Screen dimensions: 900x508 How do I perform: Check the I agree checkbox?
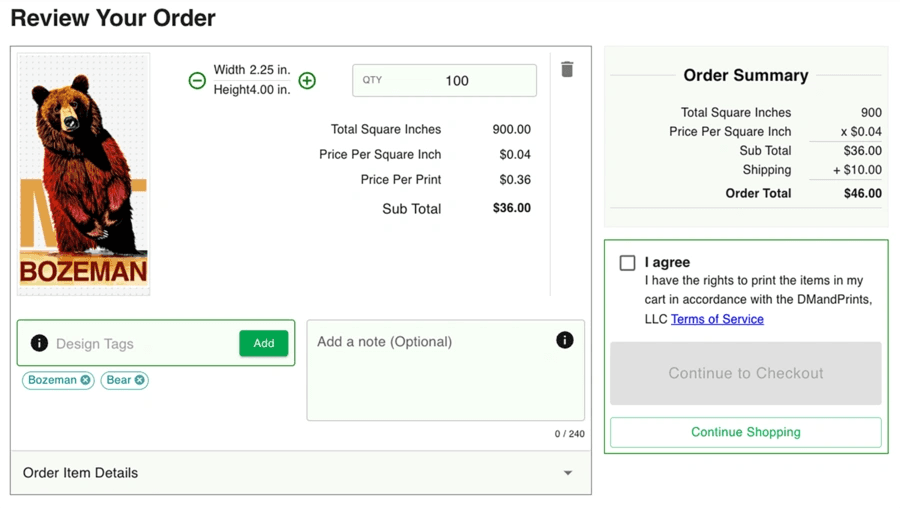point(627,263)
